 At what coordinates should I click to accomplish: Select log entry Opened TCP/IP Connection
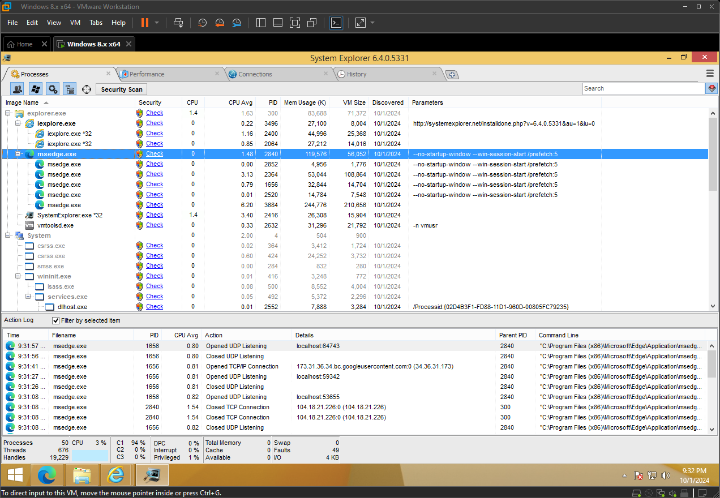click(354, 366)
